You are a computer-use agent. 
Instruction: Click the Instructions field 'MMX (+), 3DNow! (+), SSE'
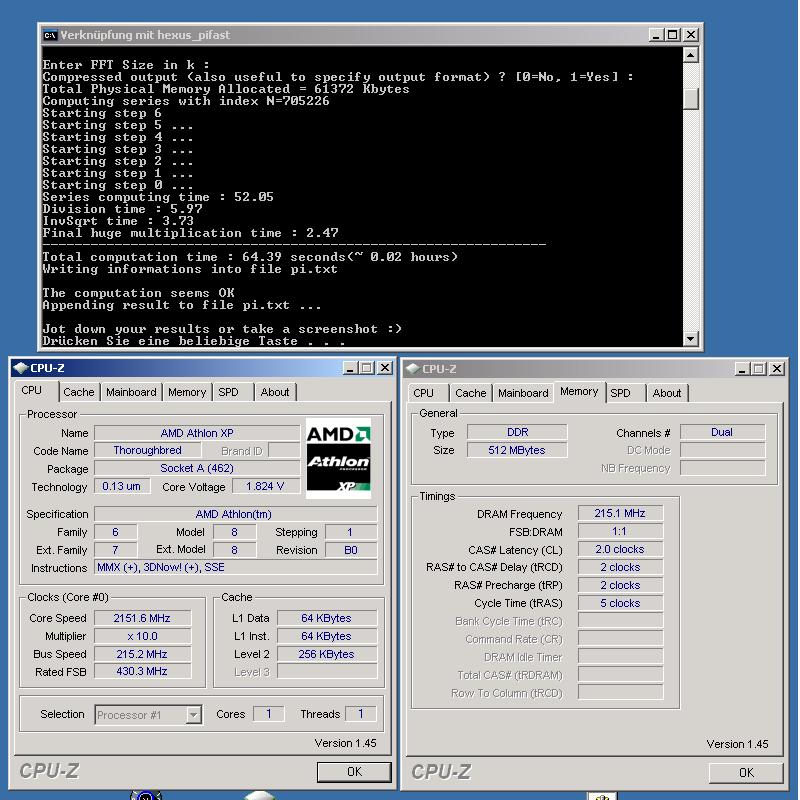[x=235, y=567]
